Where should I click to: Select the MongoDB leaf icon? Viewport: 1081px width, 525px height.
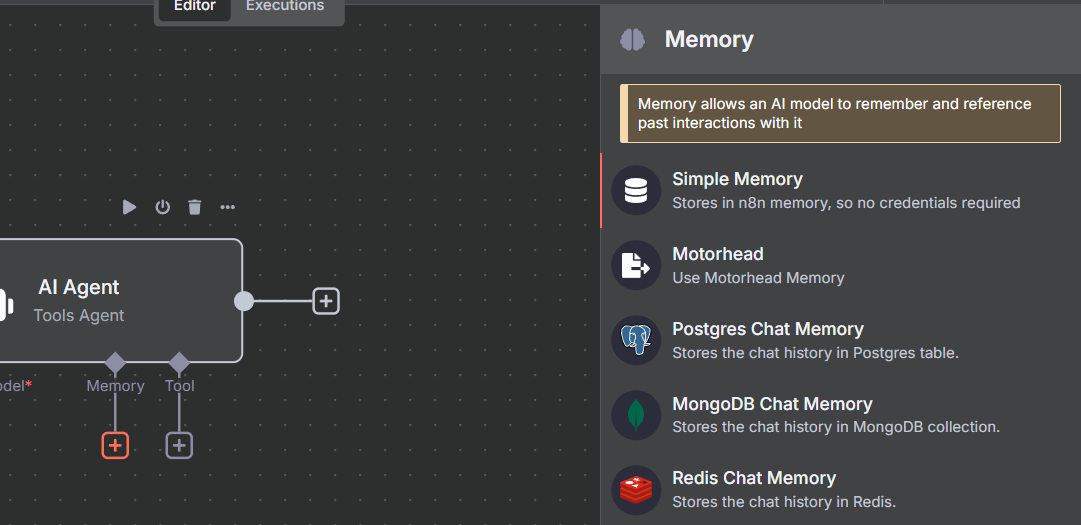pos(636,415)
